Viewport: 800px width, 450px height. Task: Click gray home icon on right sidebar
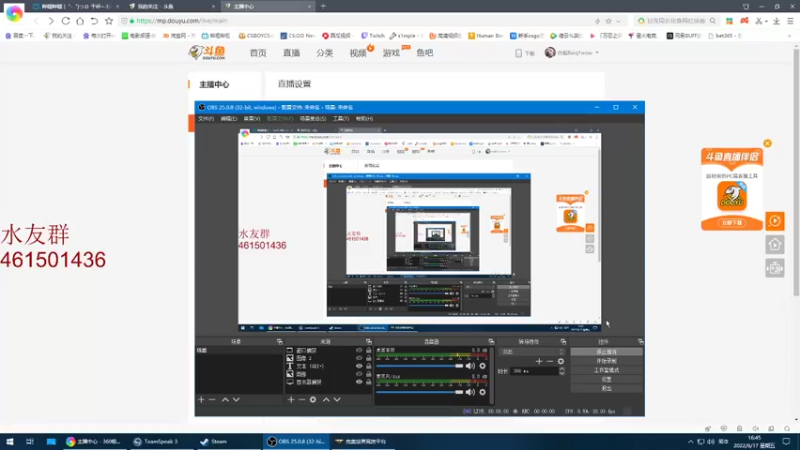[x=775, y=245]
